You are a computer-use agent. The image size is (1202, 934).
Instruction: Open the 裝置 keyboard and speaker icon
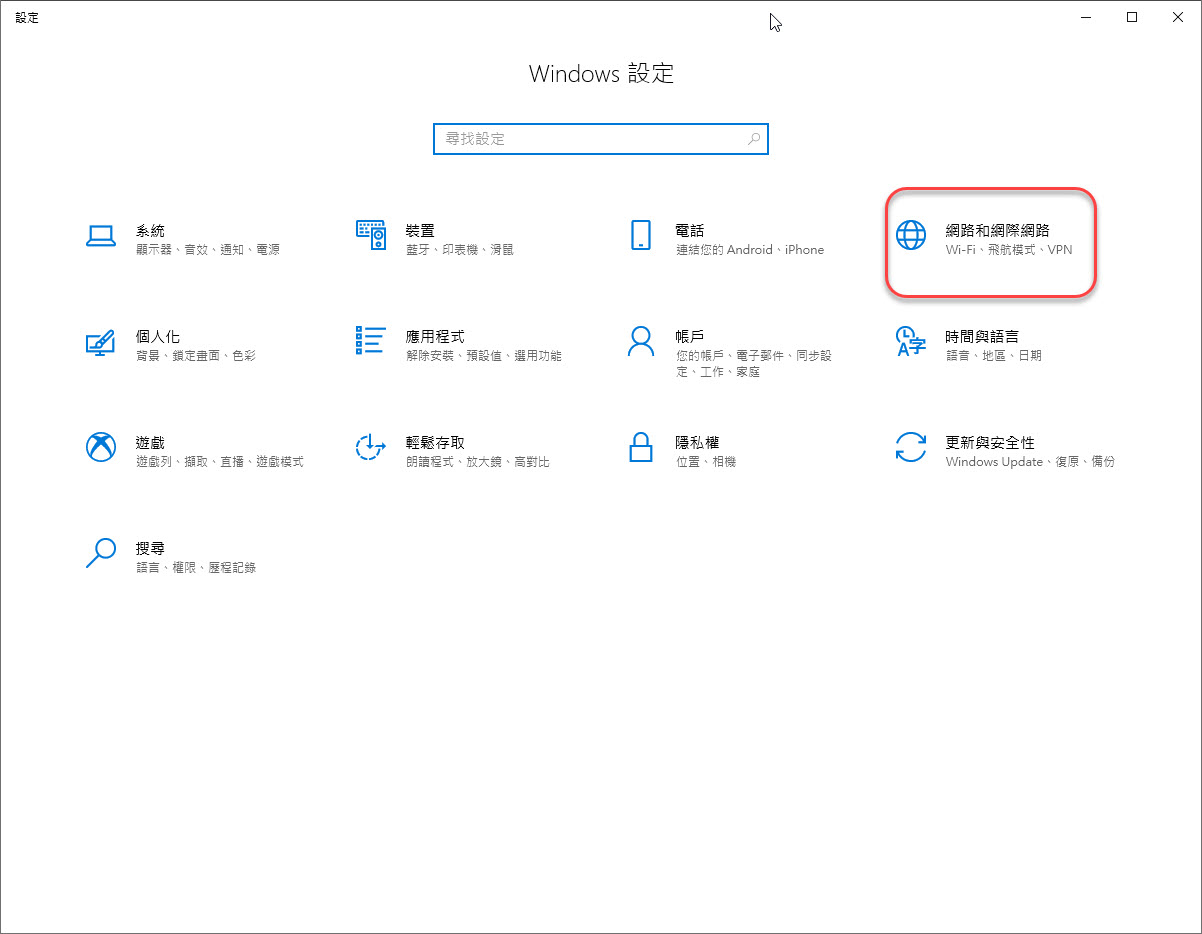pos(371,235)
